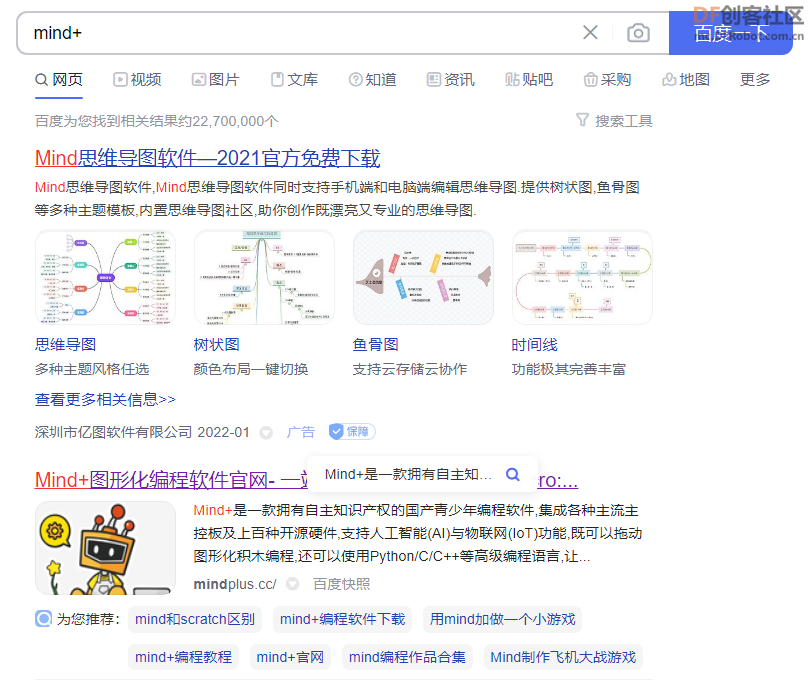Click text 多种主题风格任选
This screenshot has width=809, height=687.
tap(92, 369)
